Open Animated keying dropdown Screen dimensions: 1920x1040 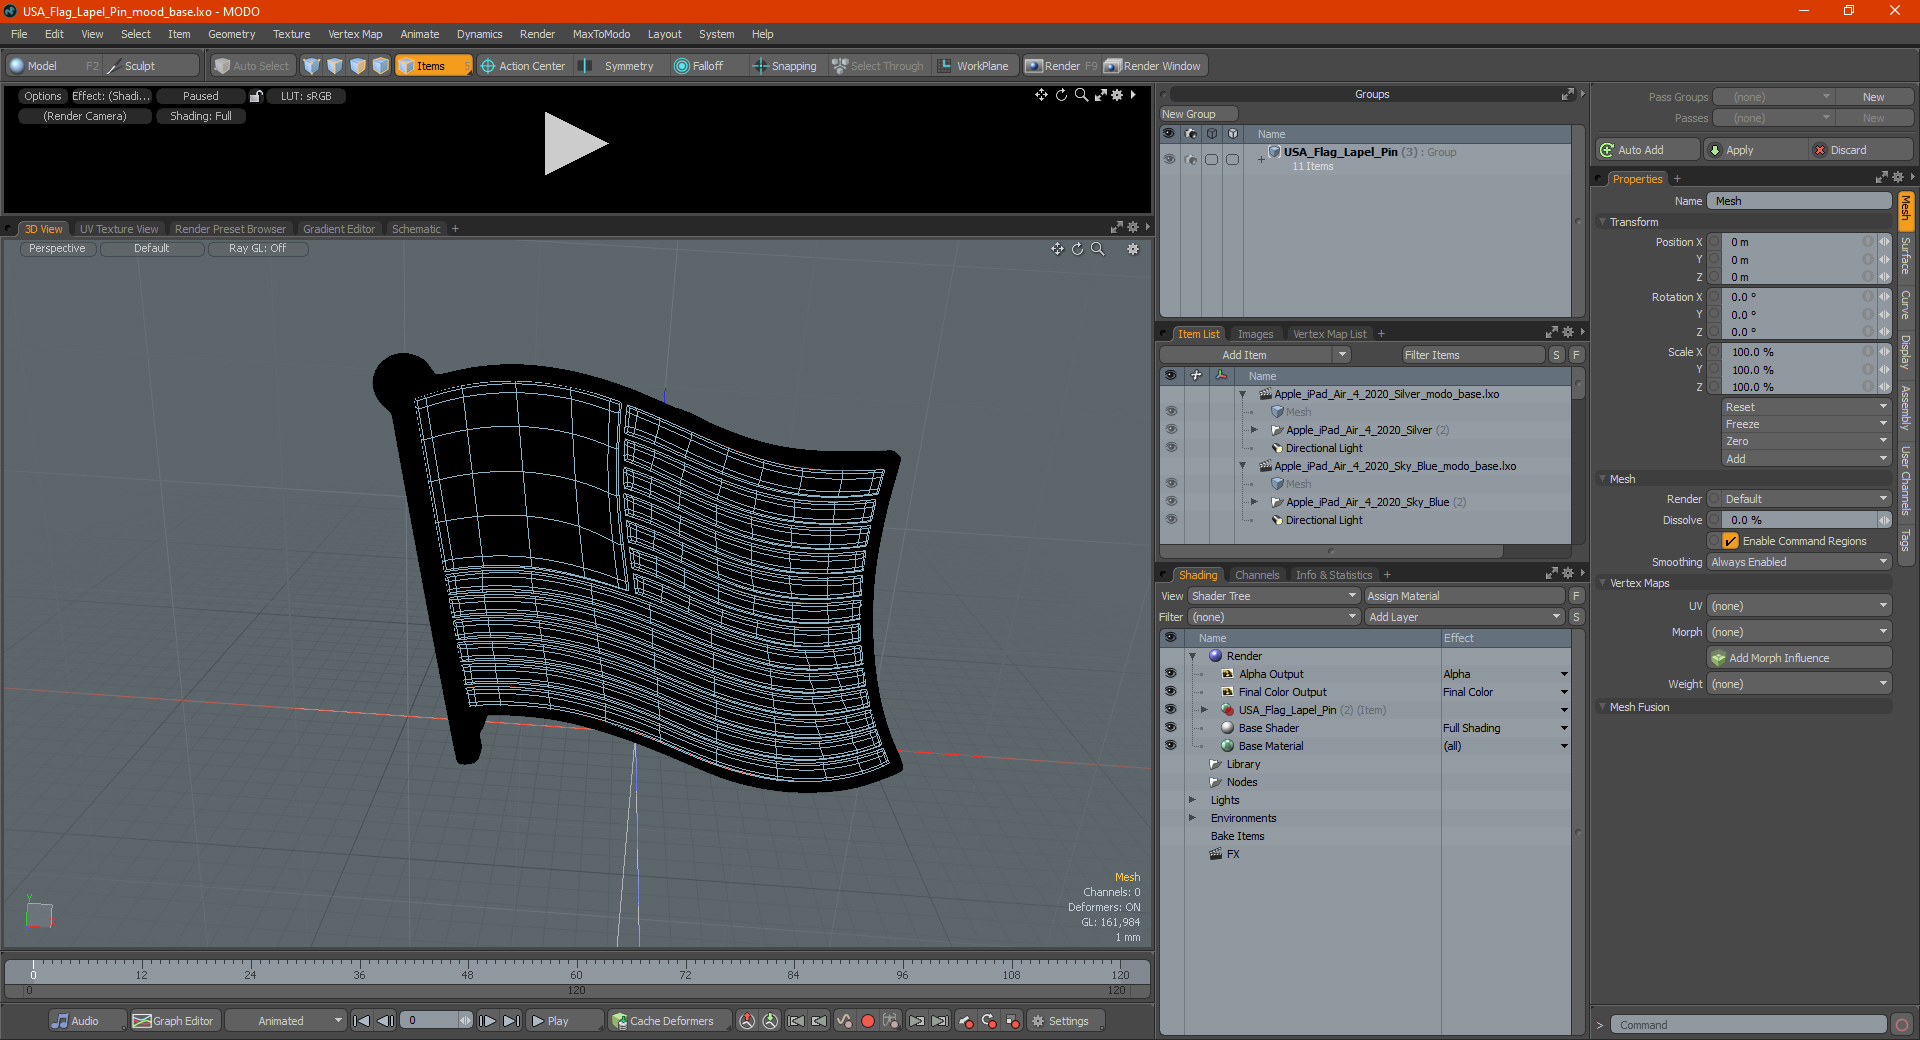(x=285, y=1021)
